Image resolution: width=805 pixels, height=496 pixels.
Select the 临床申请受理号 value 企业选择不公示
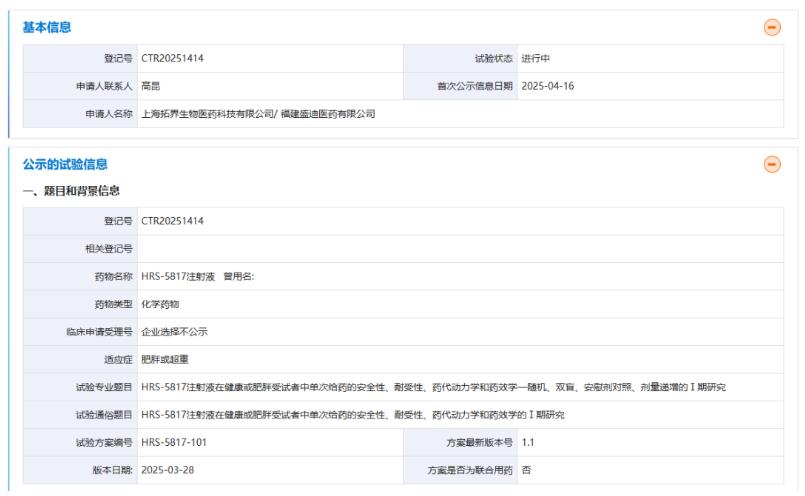[x=174, y=331]
